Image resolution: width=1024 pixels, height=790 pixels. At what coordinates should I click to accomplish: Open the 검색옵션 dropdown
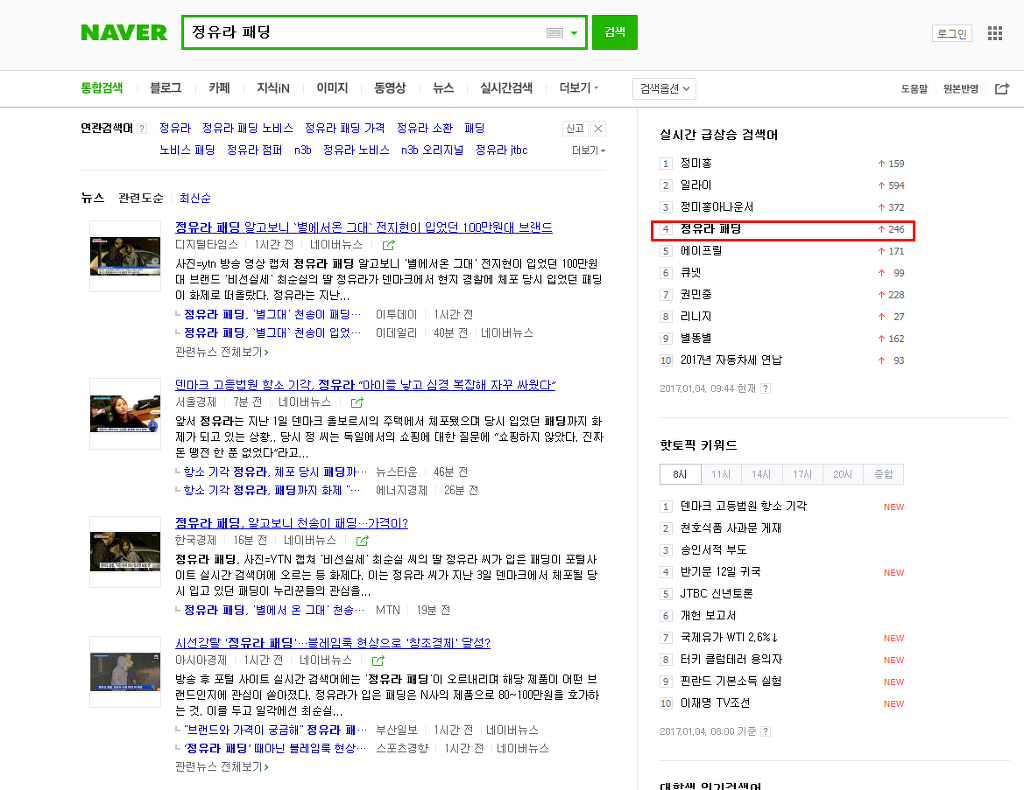(664, 89)
